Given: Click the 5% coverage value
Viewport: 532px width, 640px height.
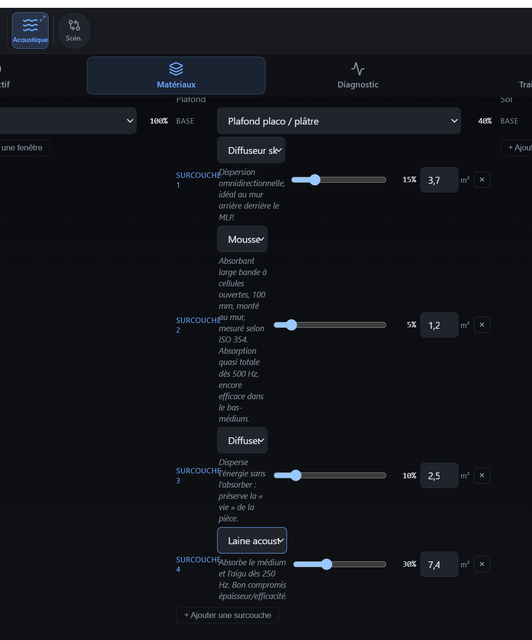Looking at the screenshot, I should [411, 325].
